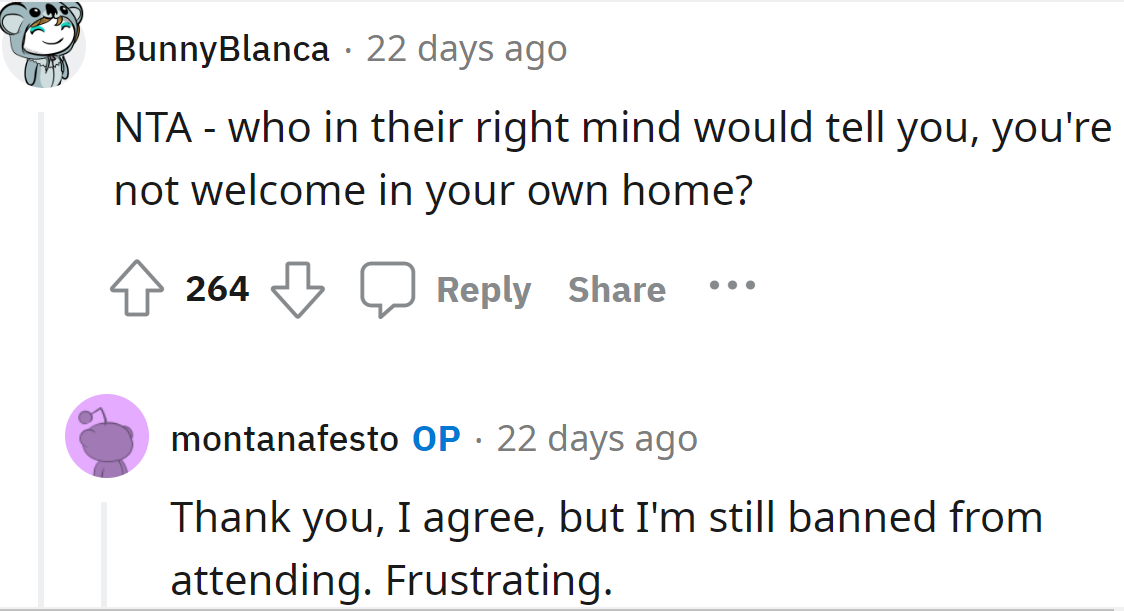
Task: Click the blue OP badge
Action: click(436, 438)
